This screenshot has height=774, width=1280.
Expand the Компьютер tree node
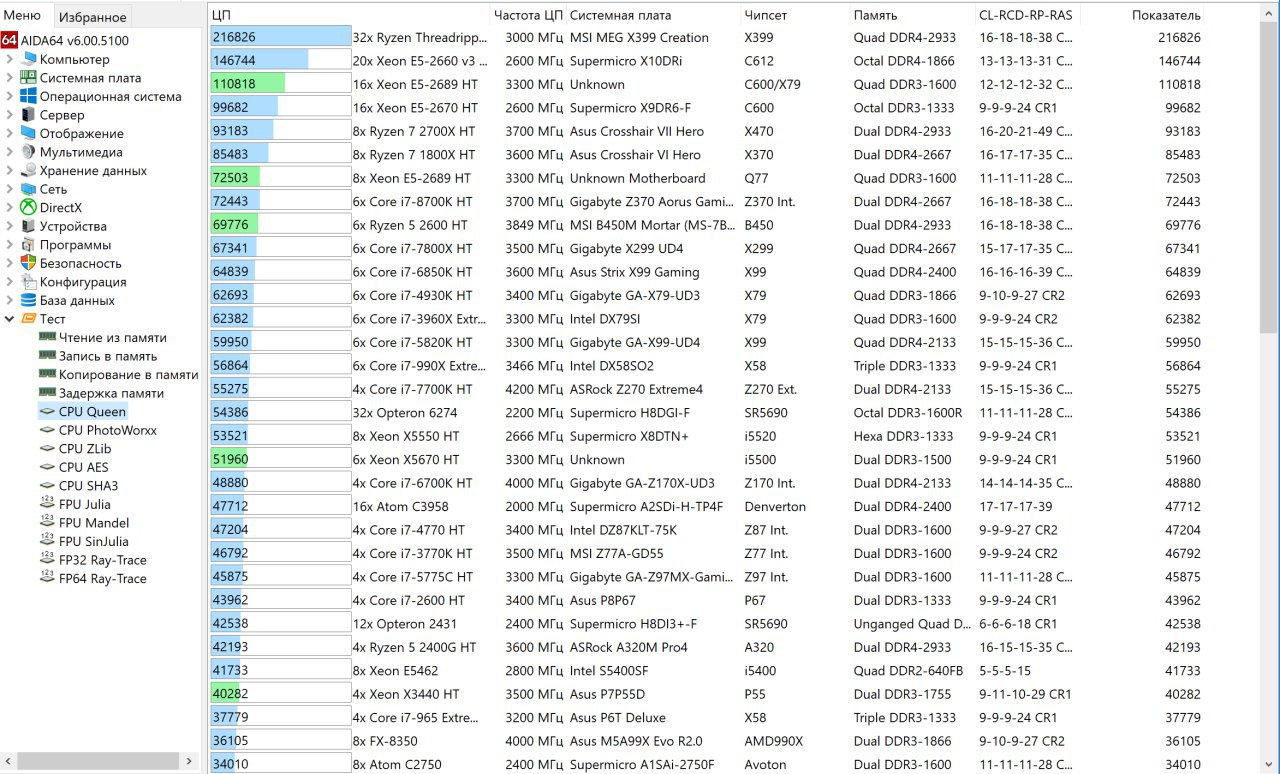point(10,59)
